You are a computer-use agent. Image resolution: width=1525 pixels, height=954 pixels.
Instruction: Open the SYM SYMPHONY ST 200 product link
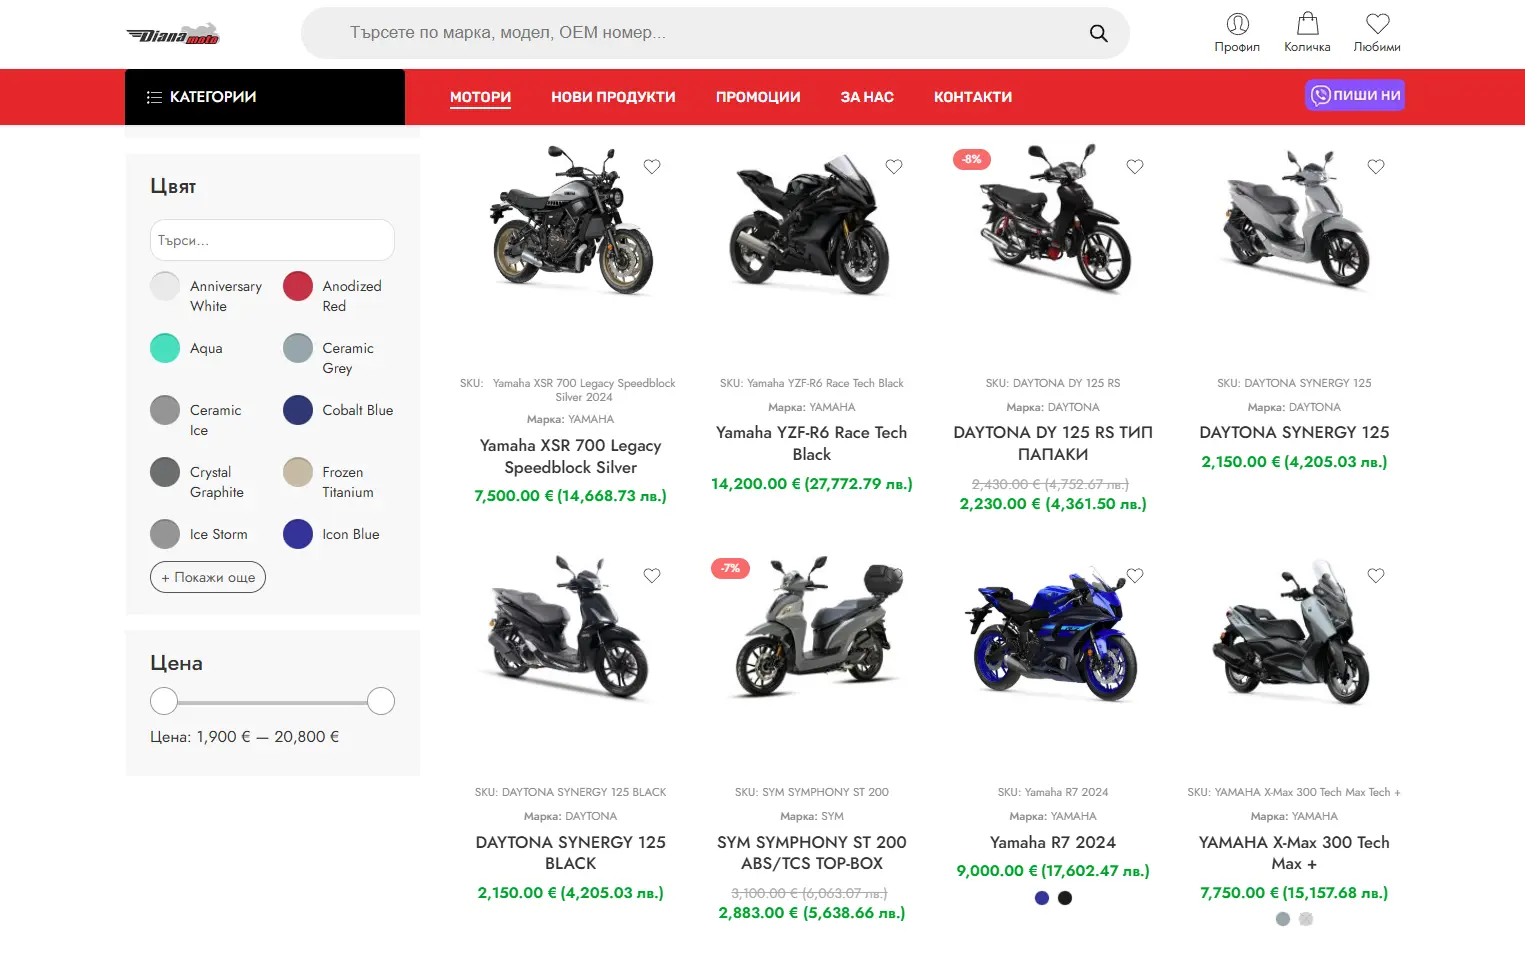tap(812, 853)
